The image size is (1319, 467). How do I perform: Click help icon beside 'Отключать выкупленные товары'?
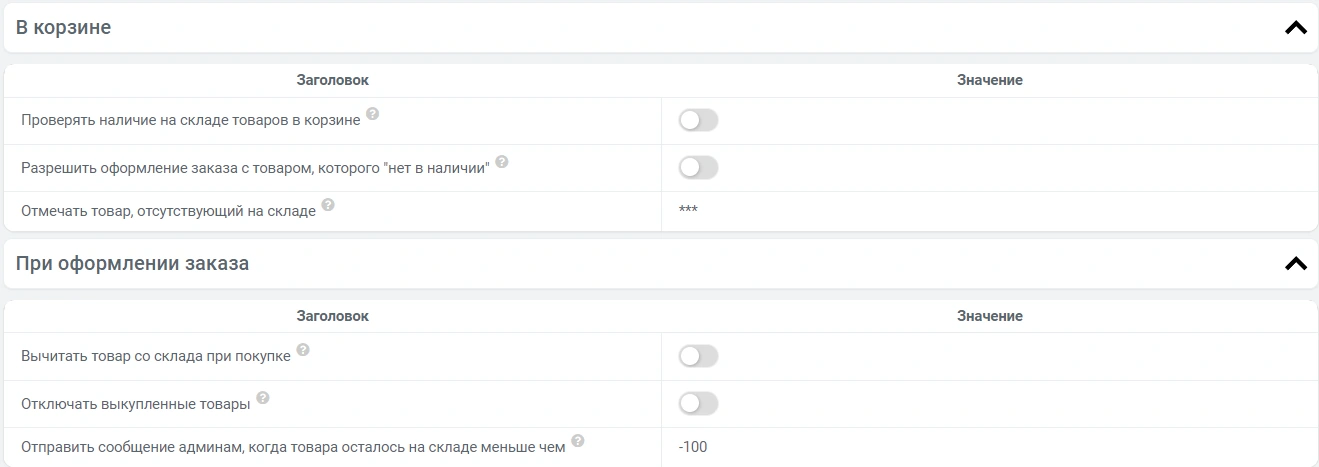tap(263, 397)
